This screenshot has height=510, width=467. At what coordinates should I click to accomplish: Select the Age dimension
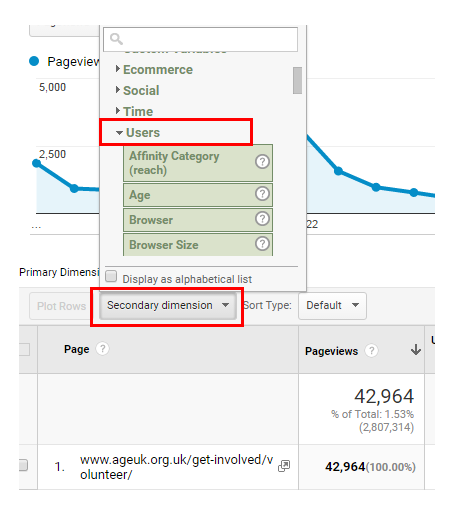[x=198, y=195]
